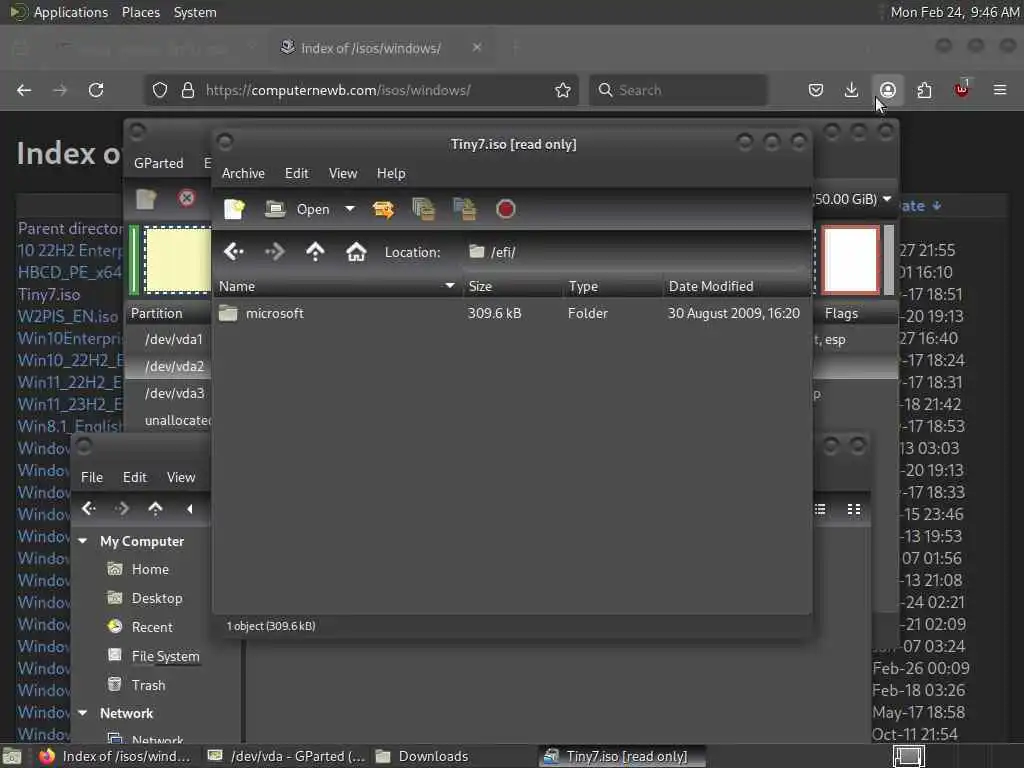The image size is (1024, 768).
Task: Switch to Downloads window in taskbar
Action: click(422, 756)
